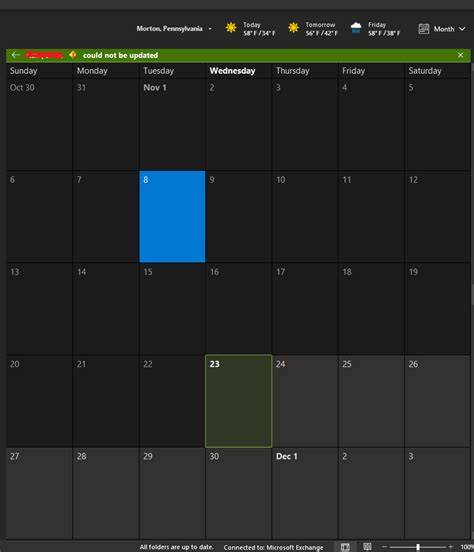Click the sunny weather icon for Today
The width and height of the screenshot is (474, 552).
pos(231,28)
